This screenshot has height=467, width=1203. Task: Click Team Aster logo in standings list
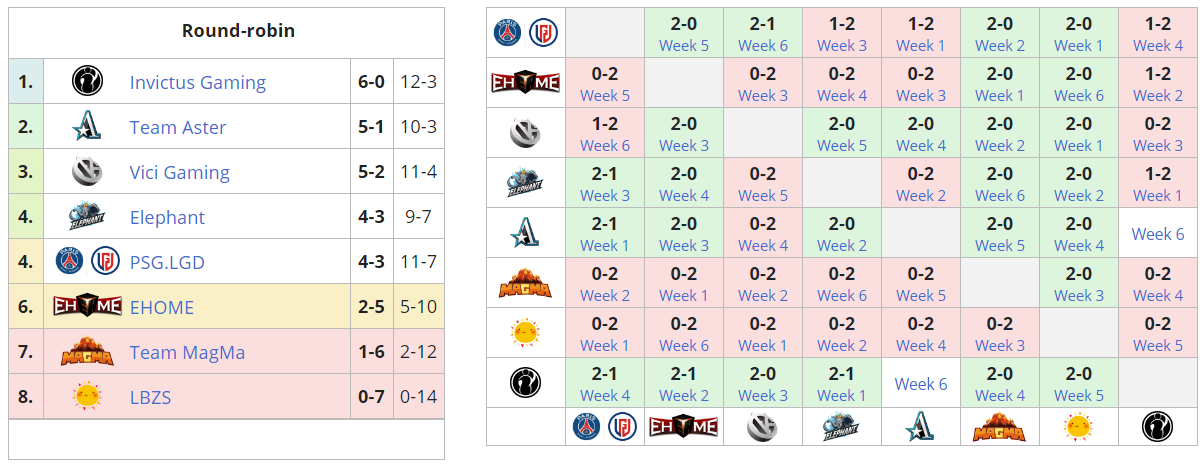(88, 127)
